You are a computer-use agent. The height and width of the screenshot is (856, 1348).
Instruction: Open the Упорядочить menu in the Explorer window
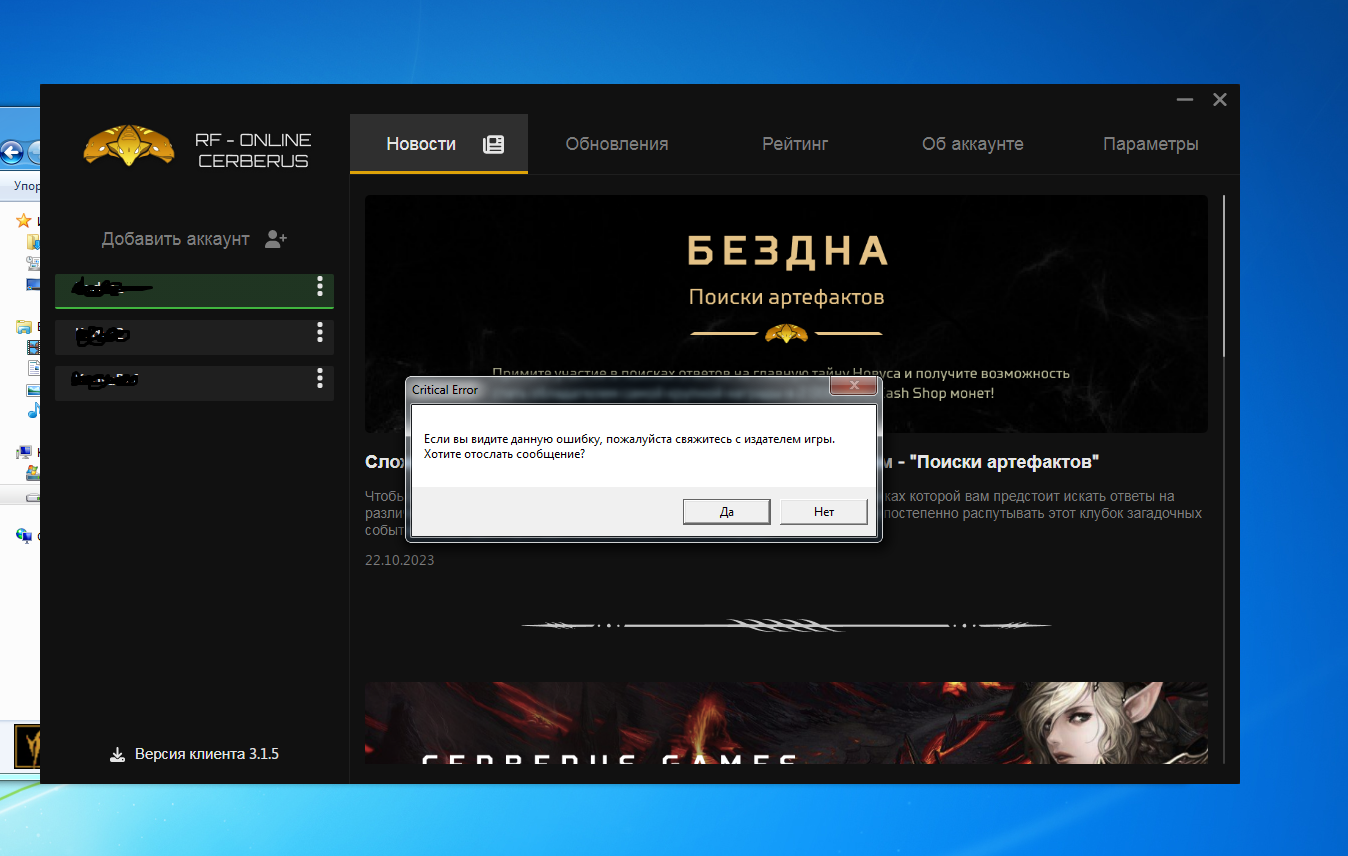(26, 186)
